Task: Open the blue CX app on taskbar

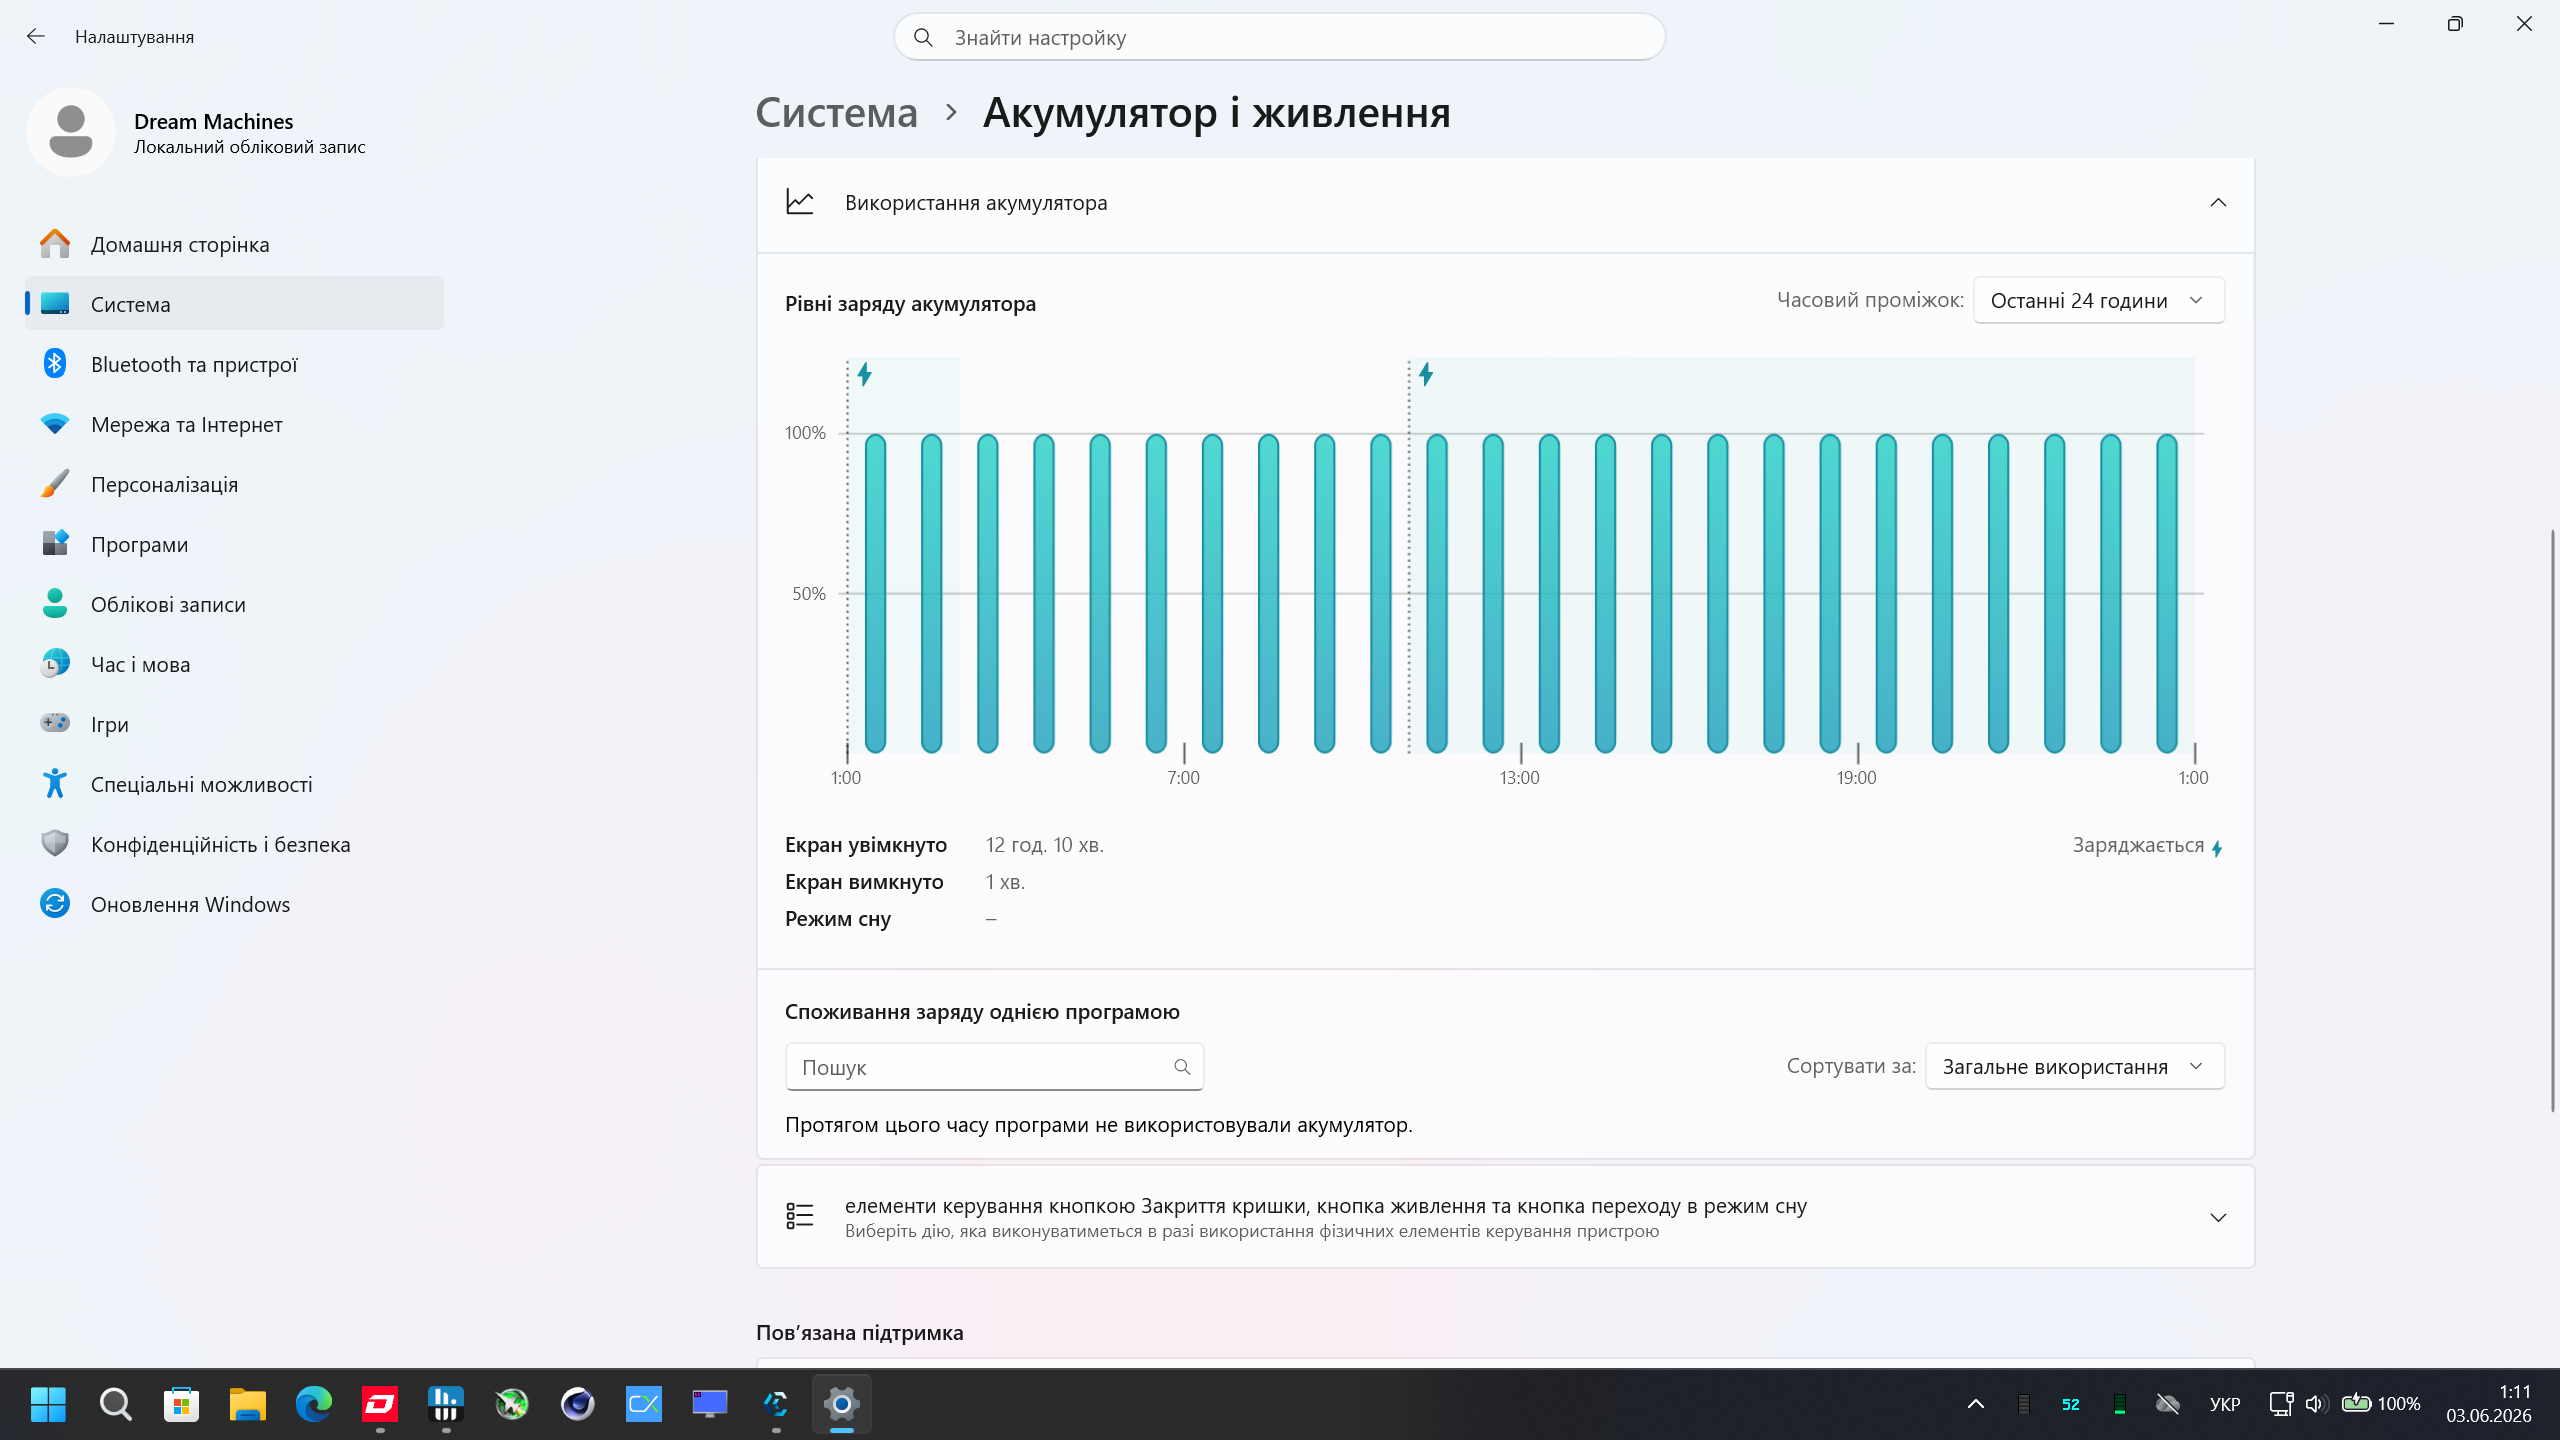Action: click(643, 1404)
